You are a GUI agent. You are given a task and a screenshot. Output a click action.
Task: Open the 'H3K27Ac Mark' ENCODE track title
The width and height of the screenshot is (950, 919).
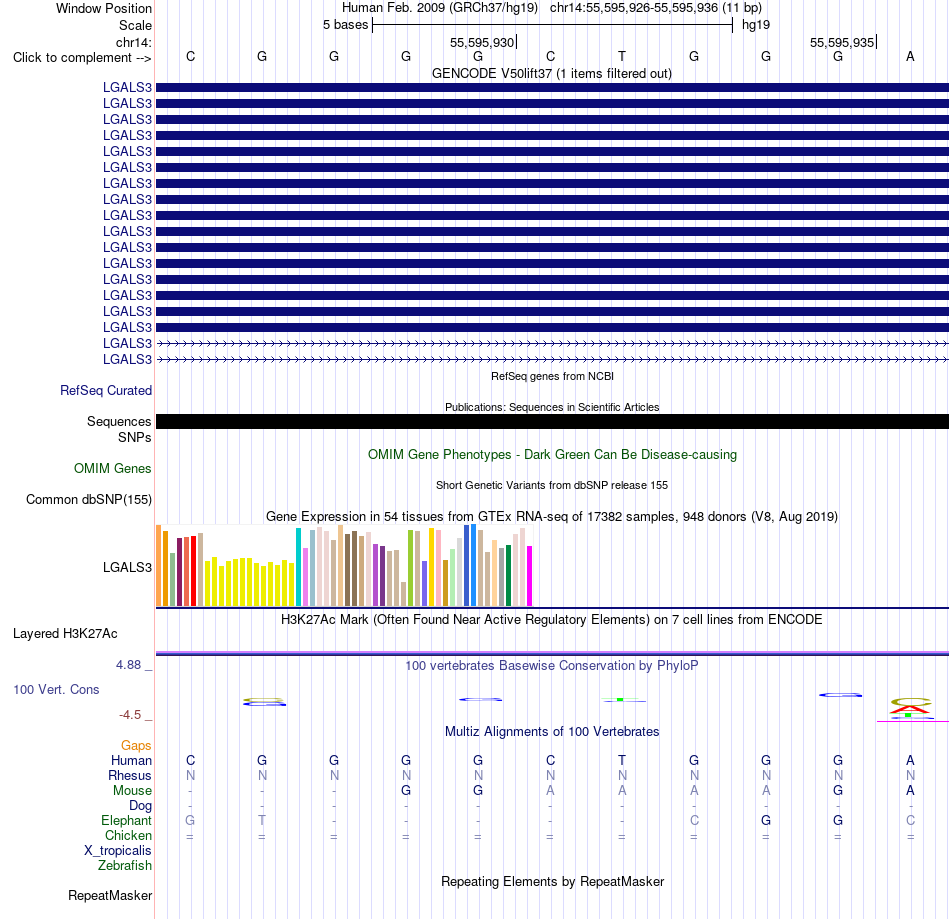click(552, 620)
